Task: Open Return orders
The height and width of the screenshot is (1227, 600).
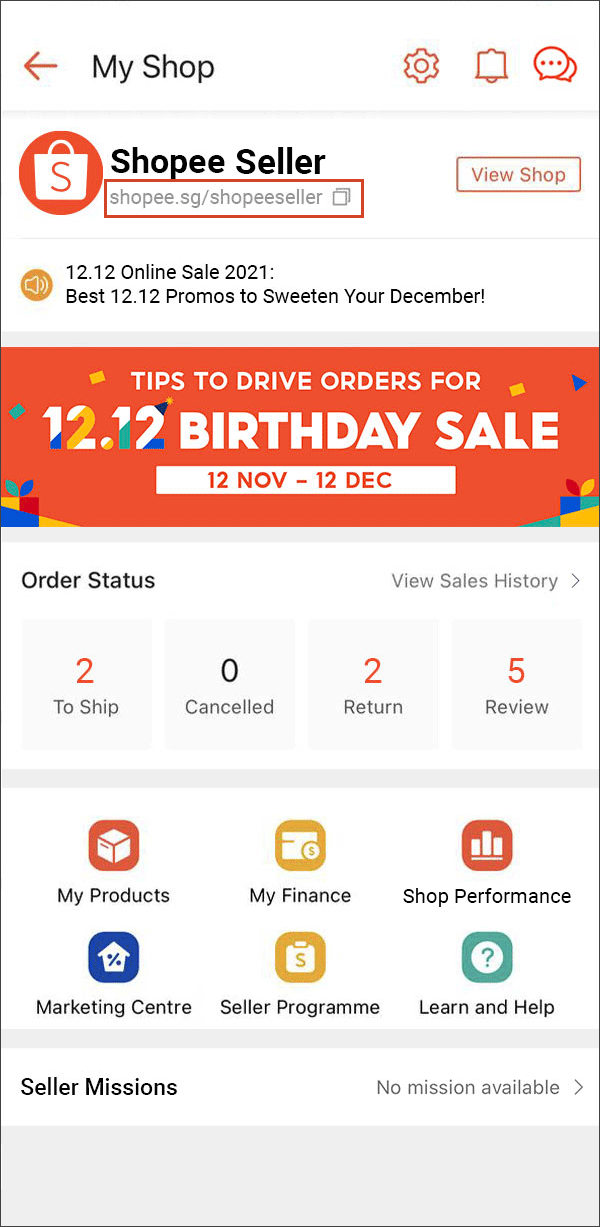Action: pyautogui.click(x=373, y=684)
